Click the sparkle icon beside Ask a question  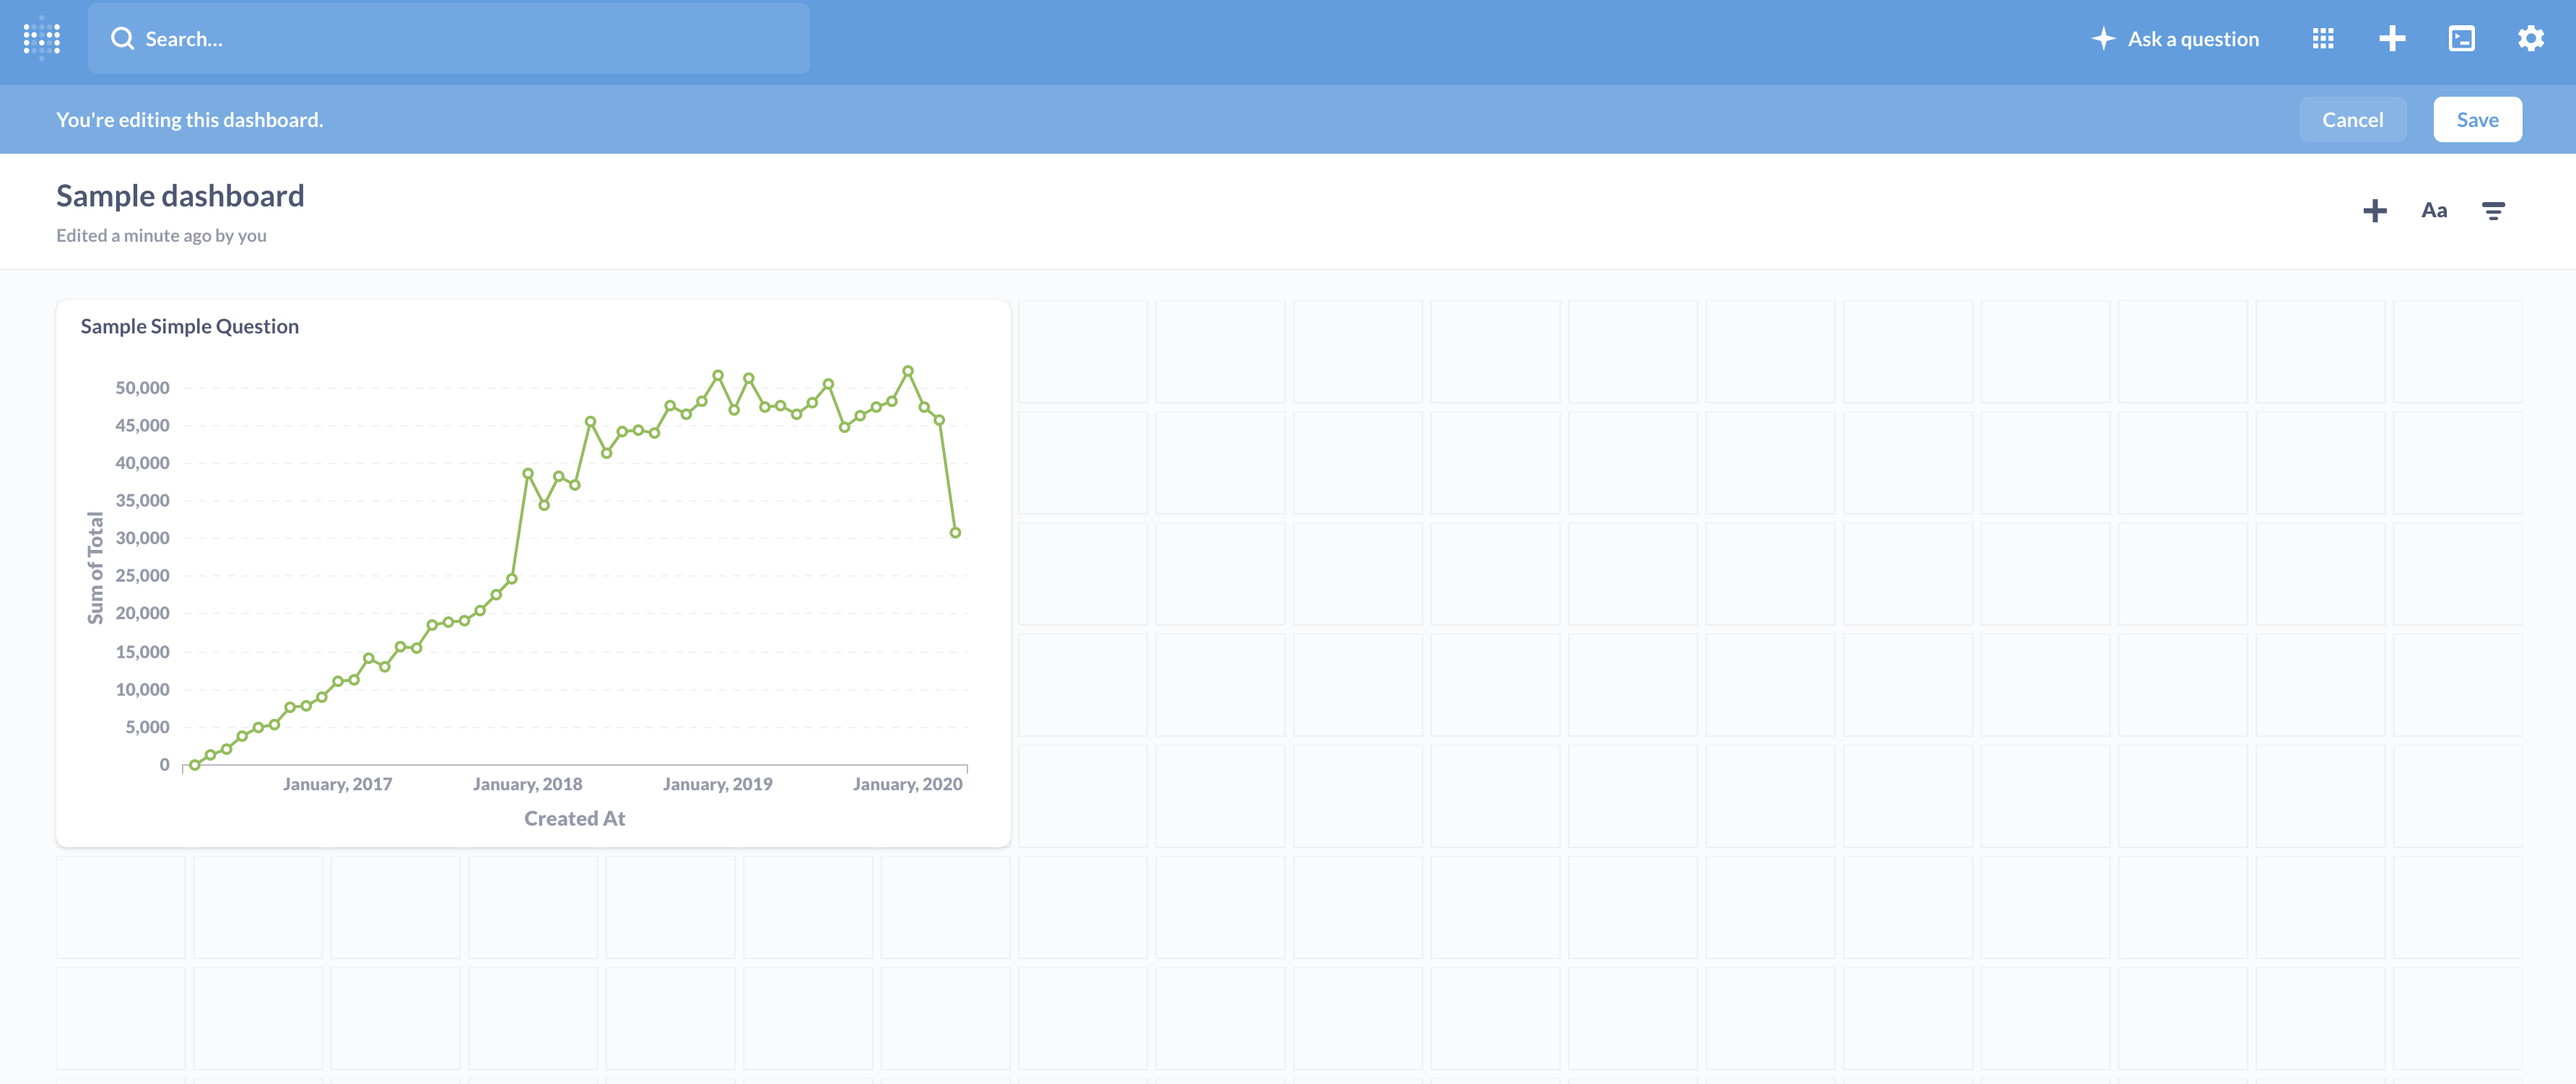tap(2103, 39)
